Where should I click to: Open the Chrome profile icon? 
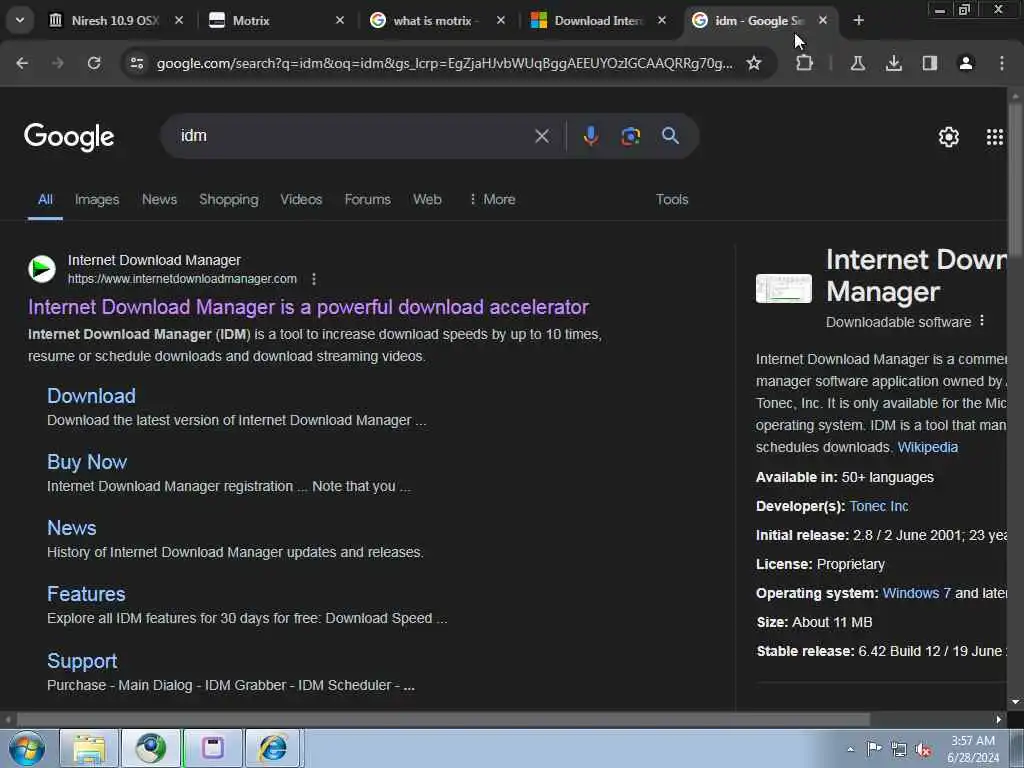pos(965,63)
